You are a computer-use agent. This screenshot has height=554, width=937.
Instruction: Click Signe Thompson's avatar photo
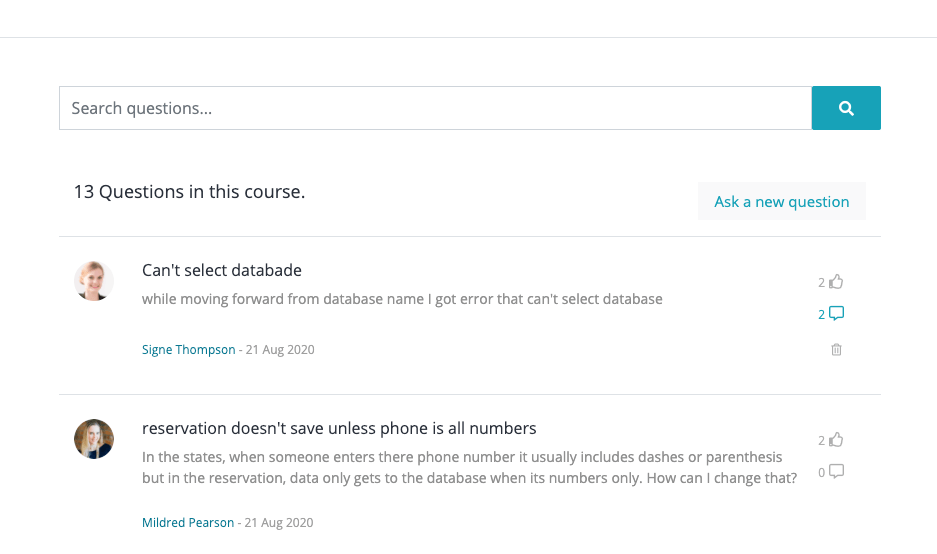(x=94, y=281)
